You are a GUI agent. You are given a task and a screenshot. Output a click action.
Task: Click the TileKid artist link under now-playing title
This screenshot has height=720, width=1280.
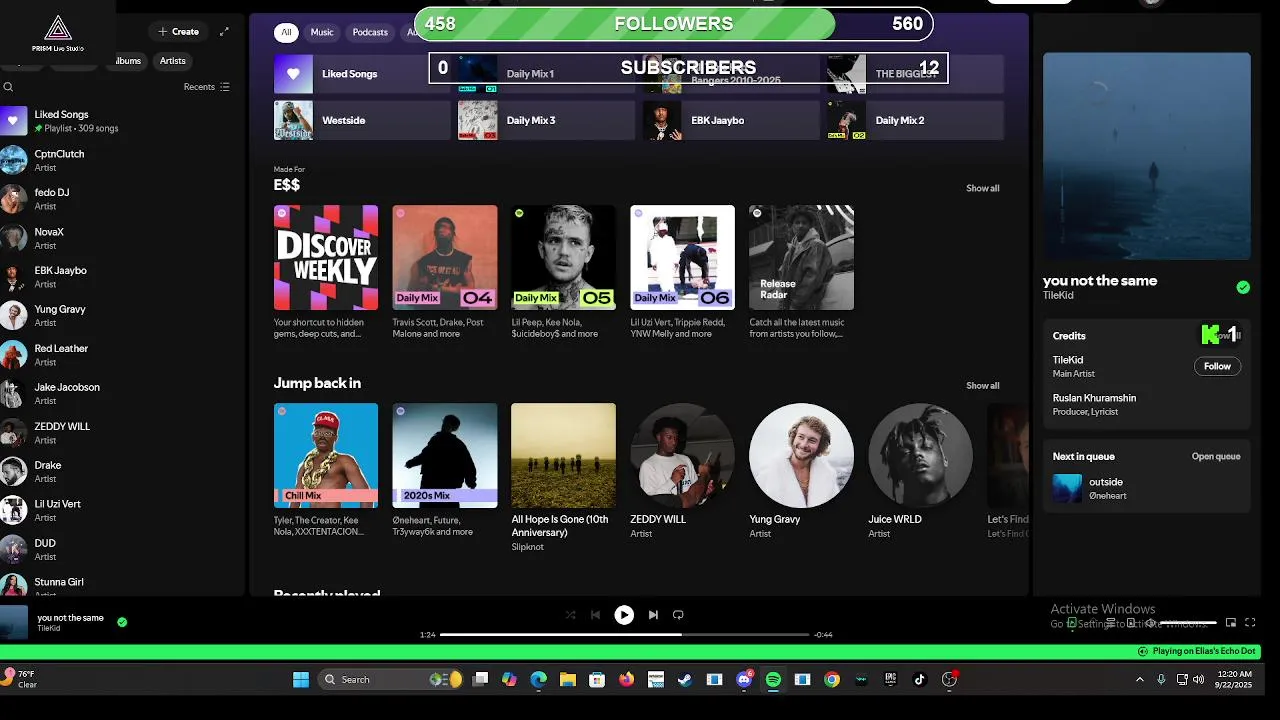[1059, 296]
